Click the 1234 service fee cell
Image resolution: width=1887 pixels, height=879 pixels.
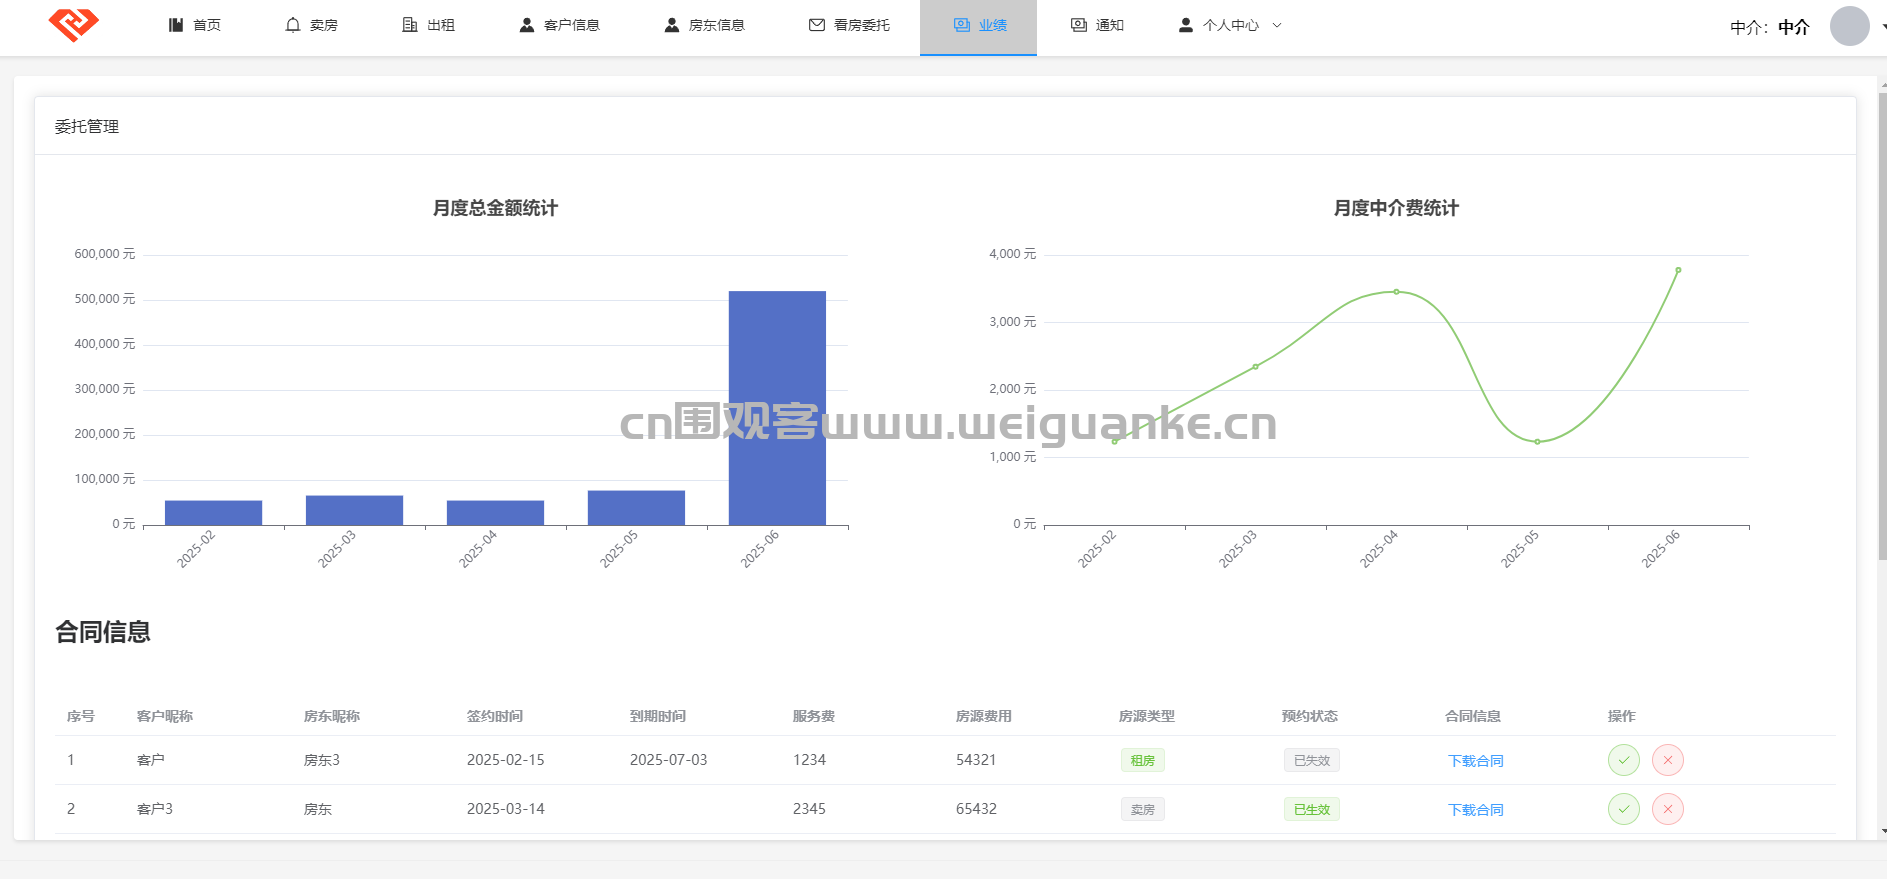click(809, 760)
